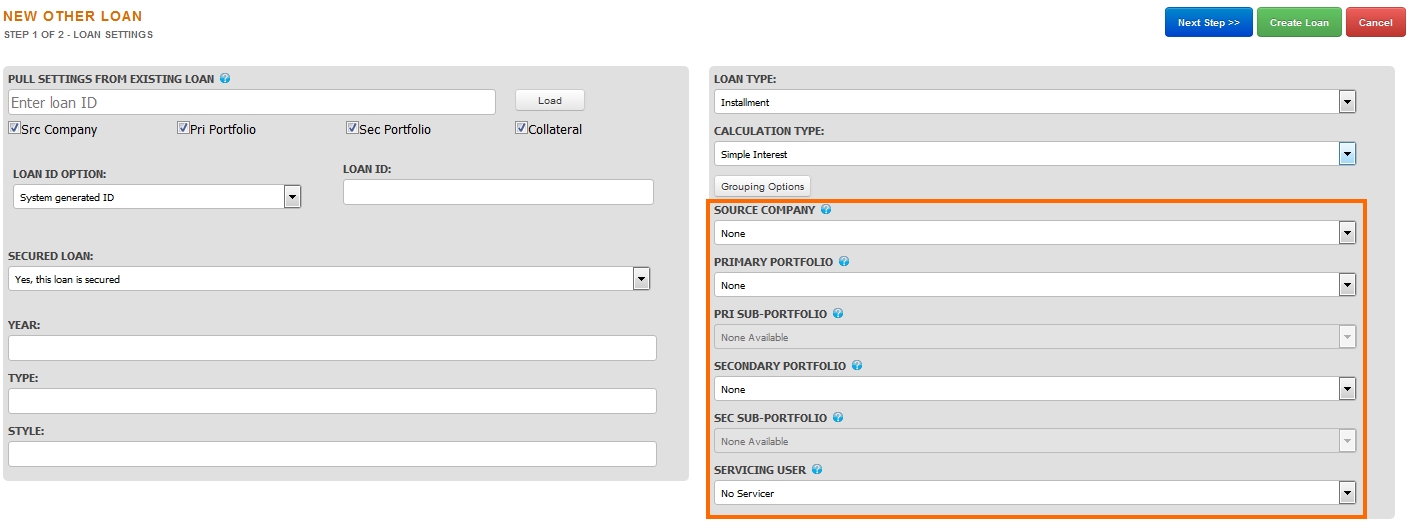Open Secondary Portfolio help tooltip icon
The image size is (1410, 525).
(x=857, y=366)
